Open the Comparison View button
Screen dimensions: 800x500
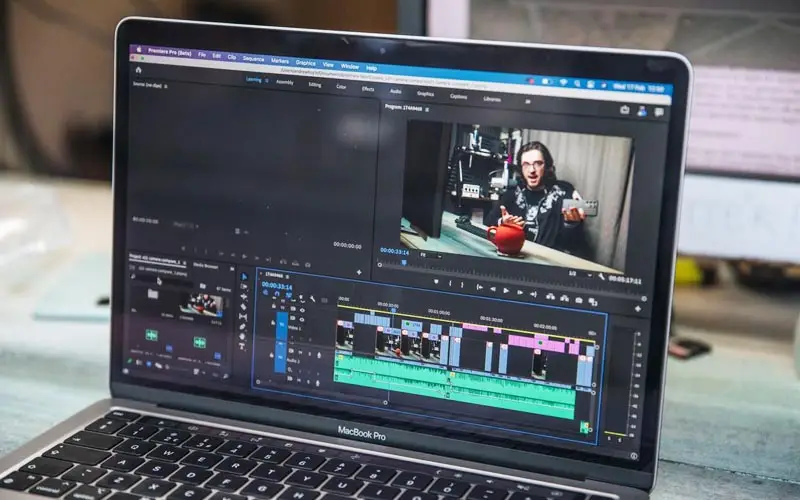pos(592,302)
